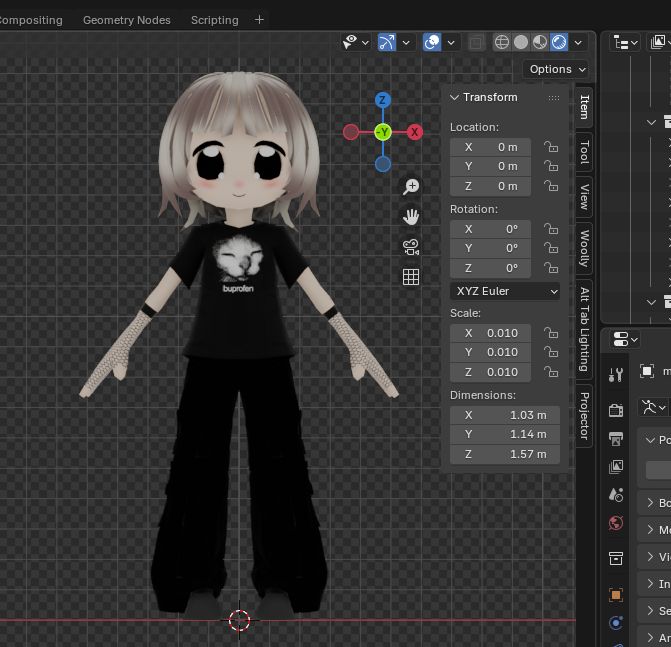Image resolution: width=671 pixels, height=647 pixels.
Task: Lock Rotation Z with padlock
Action: [551, 268]
